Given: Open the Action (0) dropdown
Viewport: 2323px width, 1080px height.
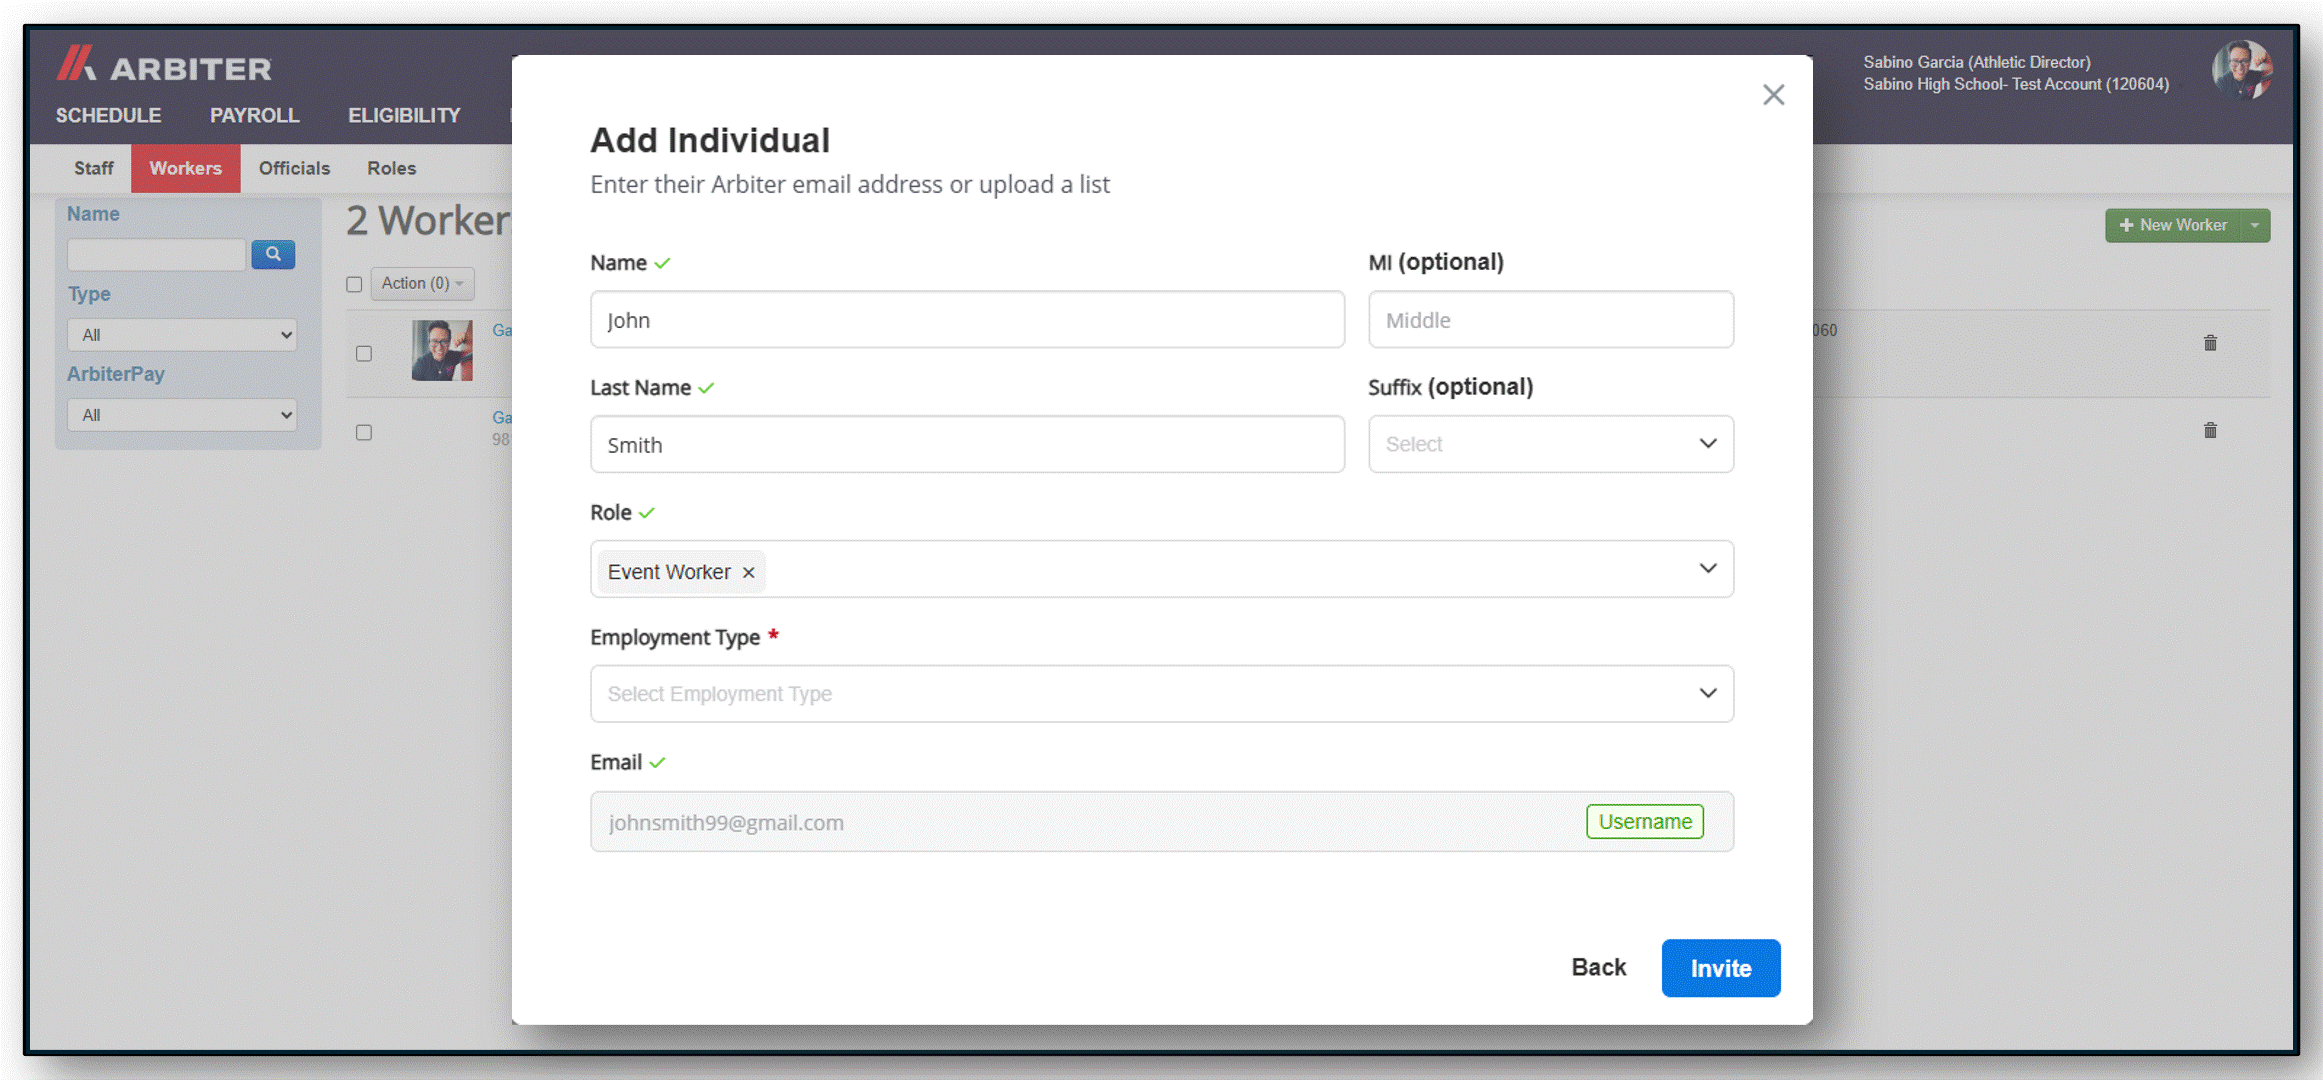Looking at the screenshot, I should [422, 283].
